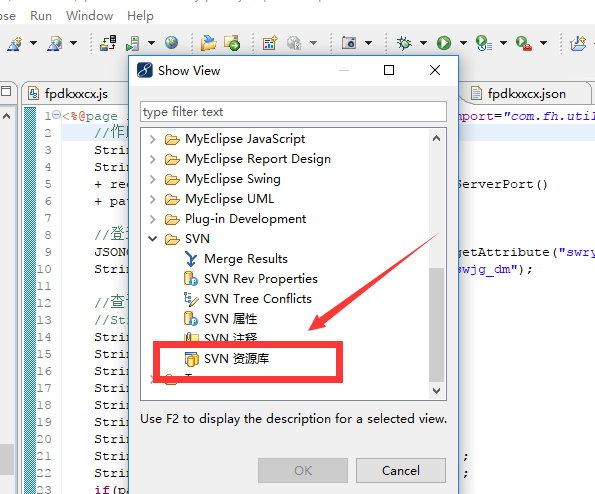Click the Plug-in Development folder icon
The width and height of the screenshot is (595, 494).
(172, 219)
